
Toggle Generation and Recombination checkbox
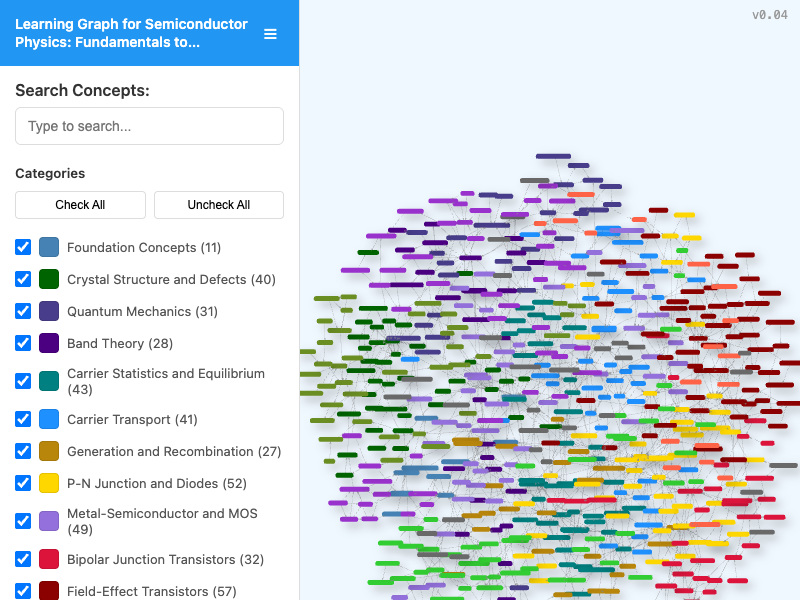click(23, 452)
